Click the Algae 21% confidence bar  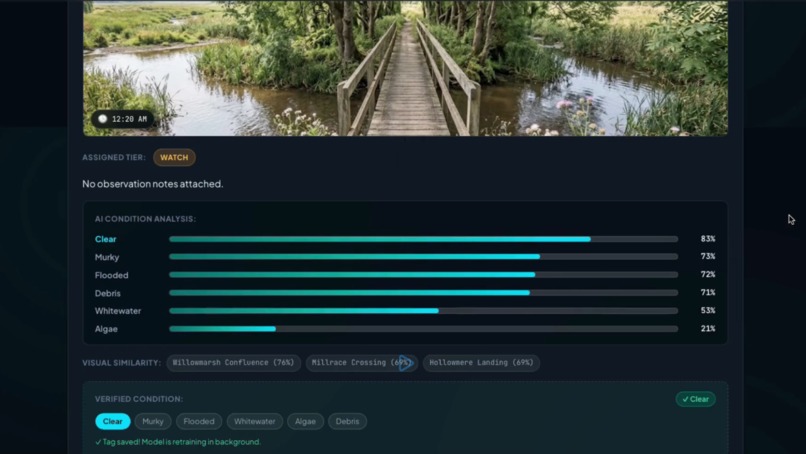[424, 329]
